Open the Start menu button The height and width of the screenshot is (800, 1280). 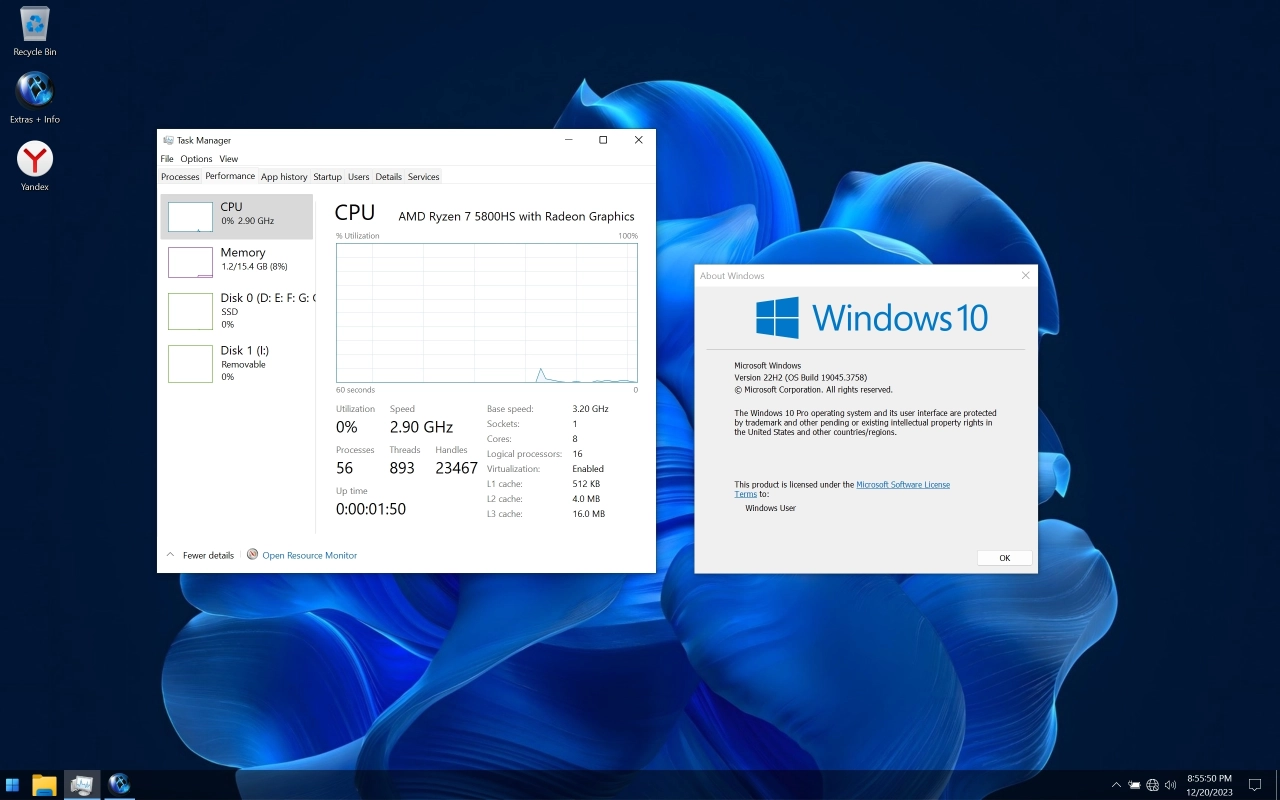click(x=13, y=784)
